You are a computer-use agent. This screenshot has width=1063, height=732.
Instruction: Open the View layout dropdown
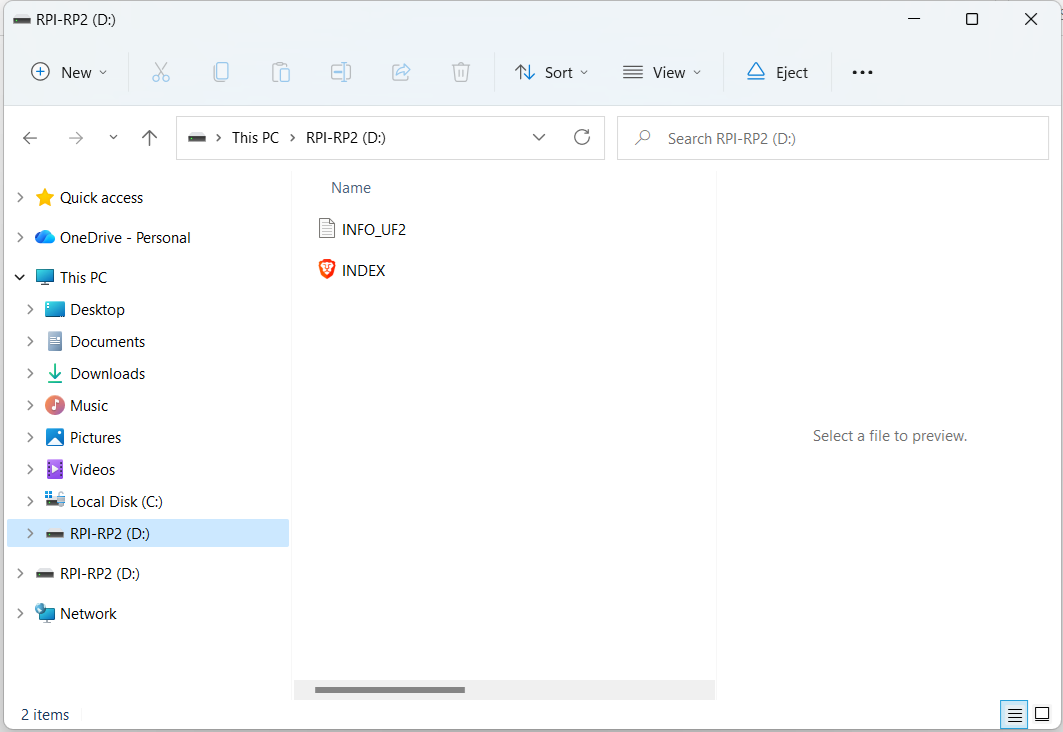[662, 72]
